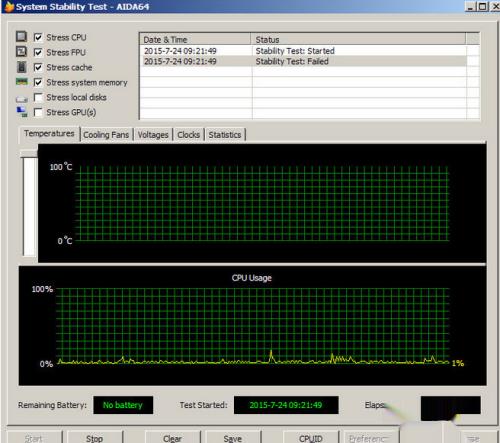The width and height of the screenshot is (500, 443).
Task: Click the Clear button
Action: pyautogui.click(x=172, y=438)
